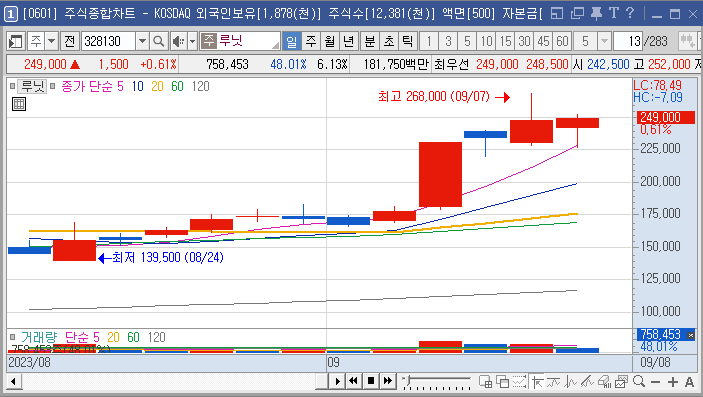Select interval button 45
703x397 pixels.
click(543, 42)
